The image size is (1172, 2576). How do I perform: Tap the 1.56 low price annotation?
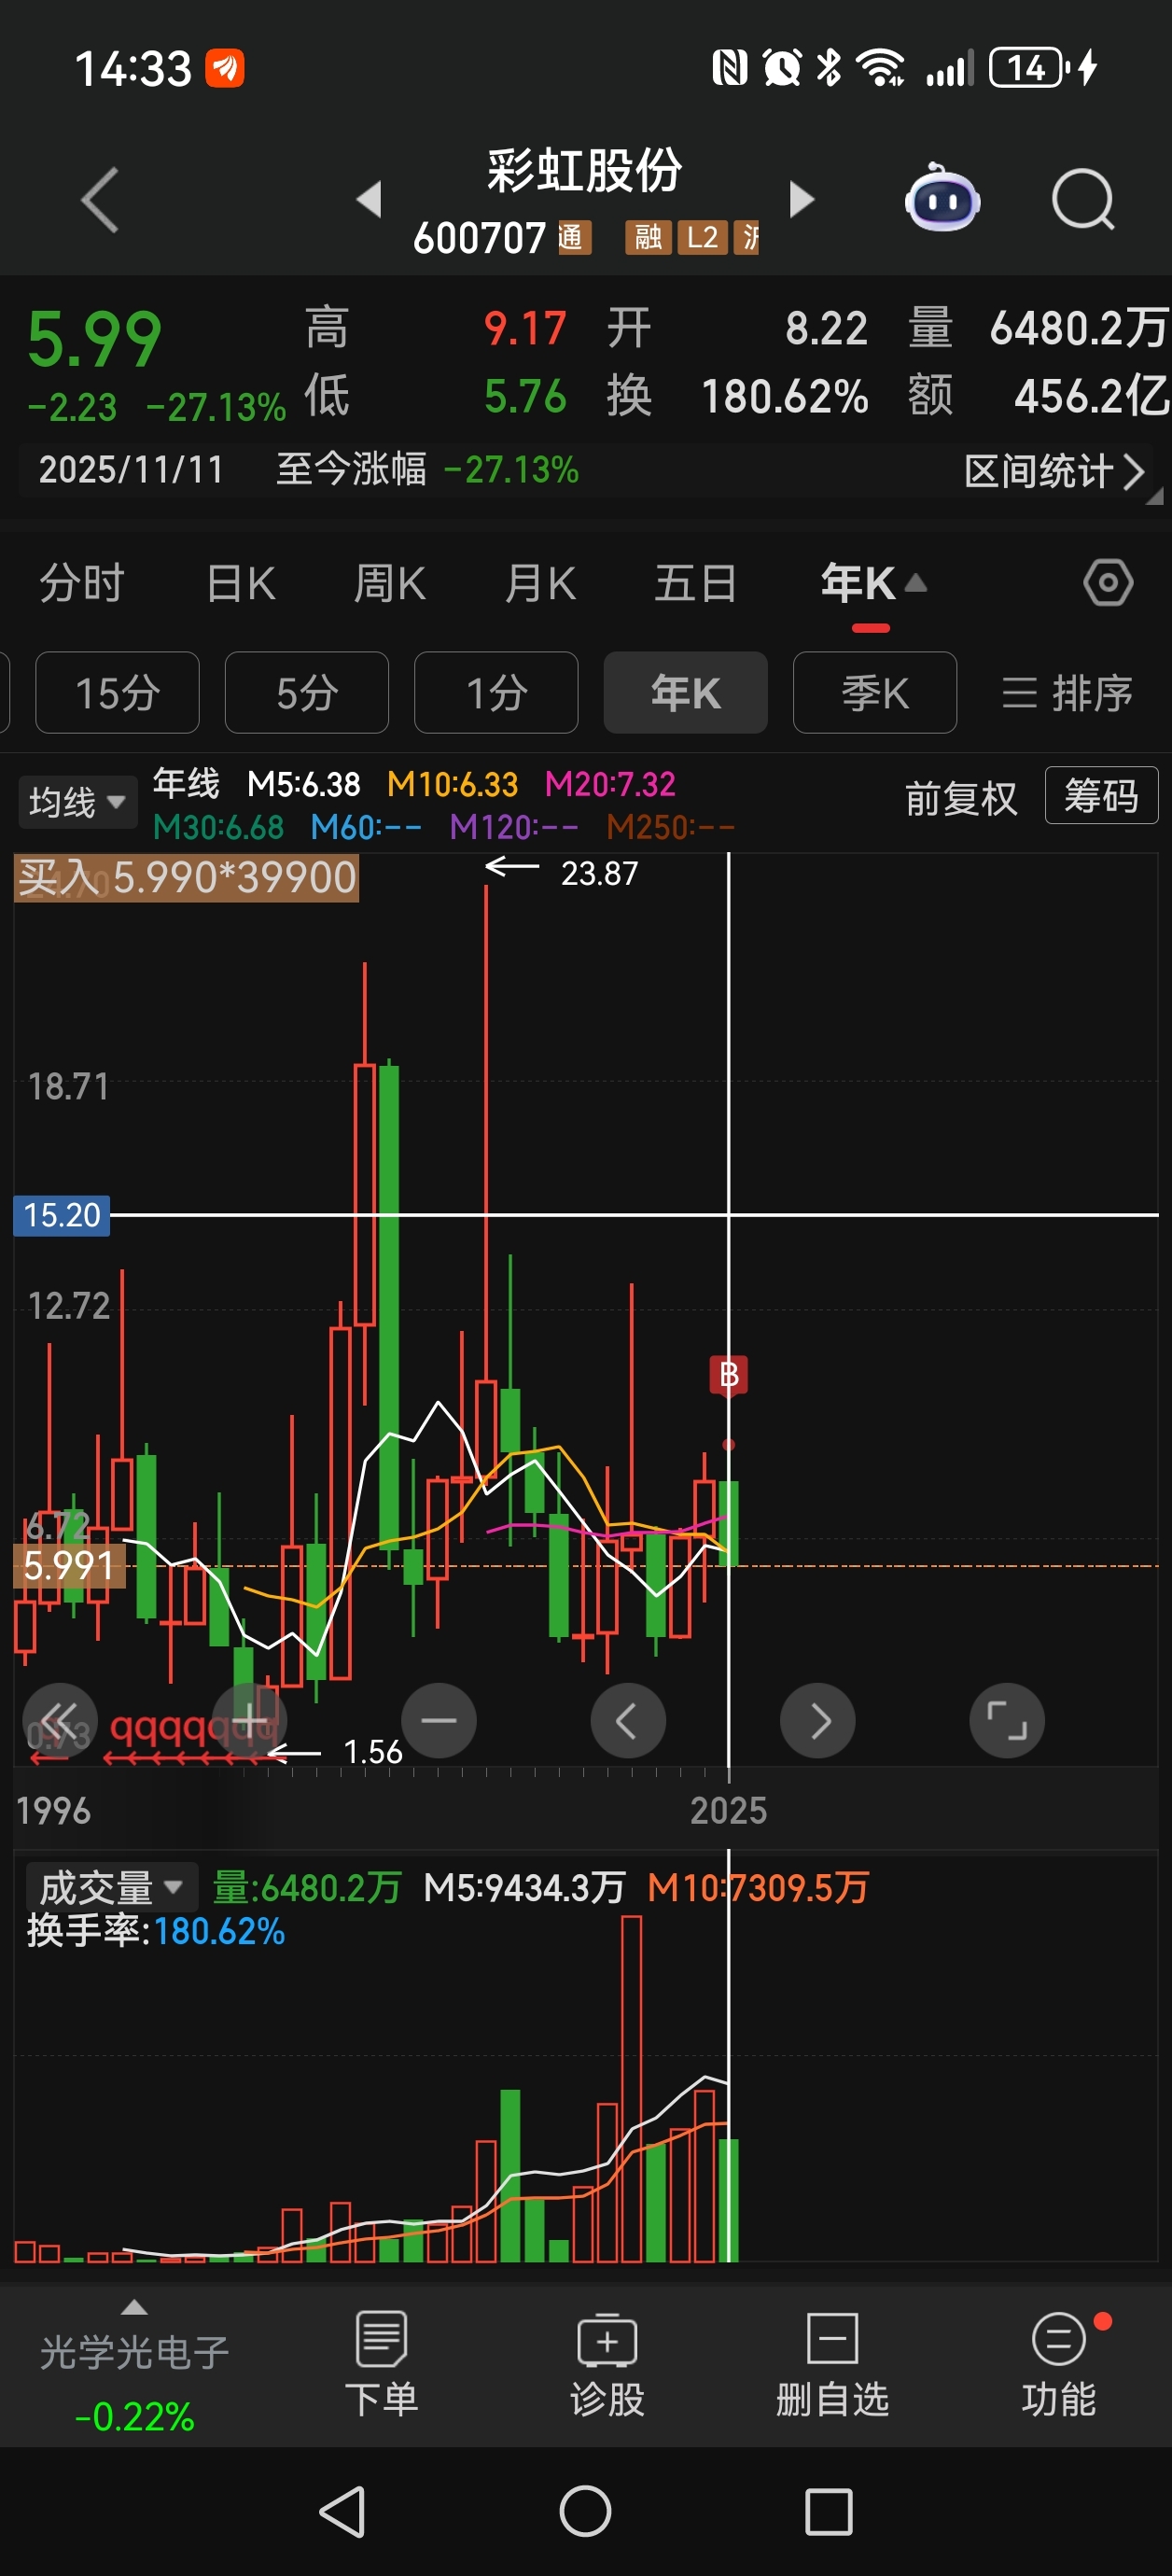pos(372,1752)
